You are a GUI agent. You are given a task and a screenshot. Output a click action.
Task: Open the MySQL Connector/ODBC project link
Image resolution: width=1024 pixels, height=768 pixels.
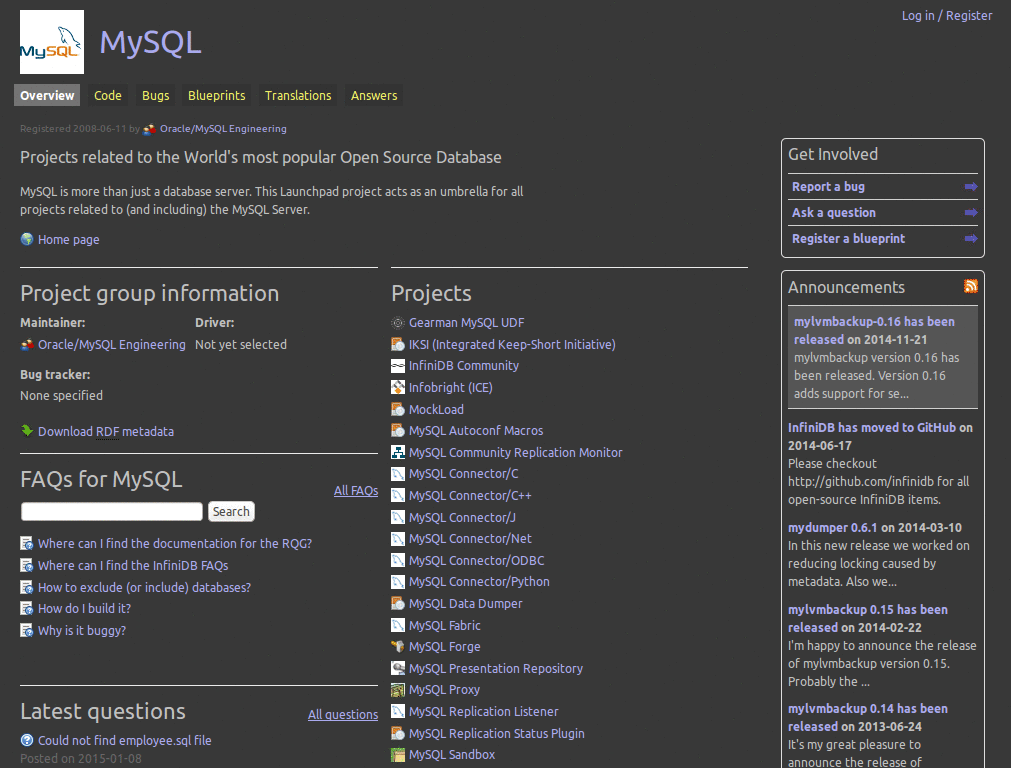tap(477, 560)
